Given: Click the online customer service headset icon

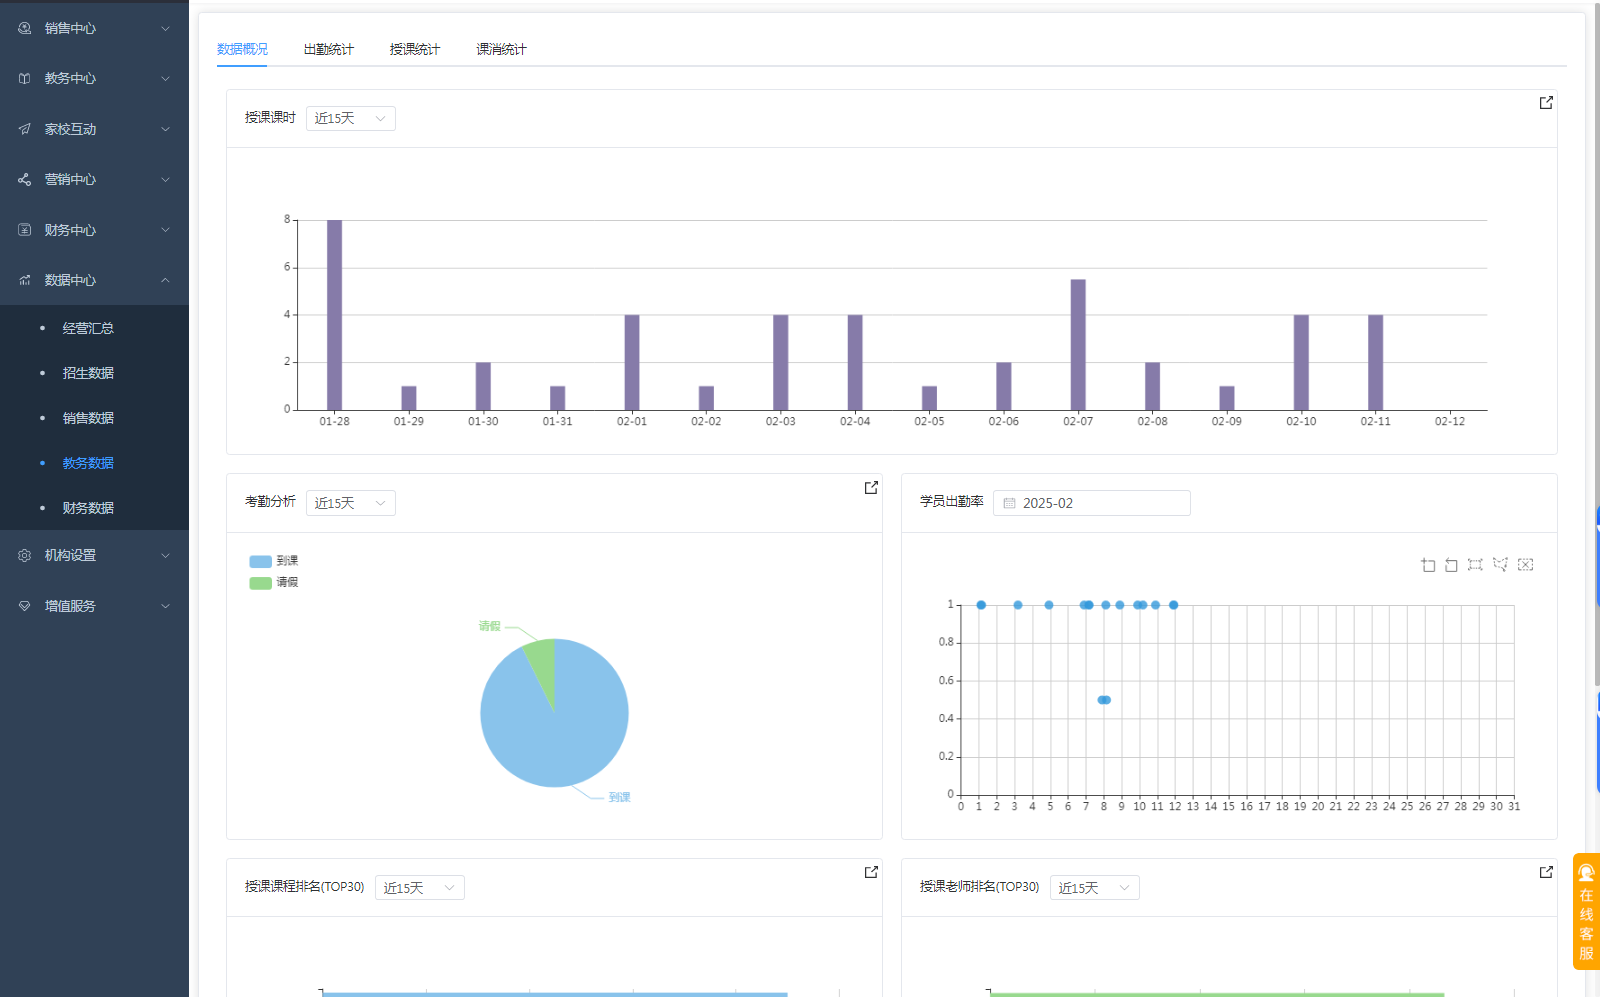Looking at the screenshot, I should [x=1586, y=873].
